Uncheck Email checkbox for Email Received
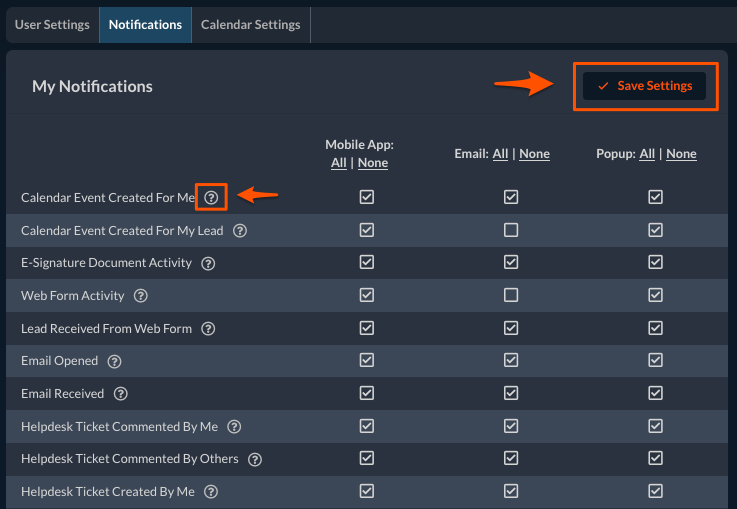 tap(511, 393)
